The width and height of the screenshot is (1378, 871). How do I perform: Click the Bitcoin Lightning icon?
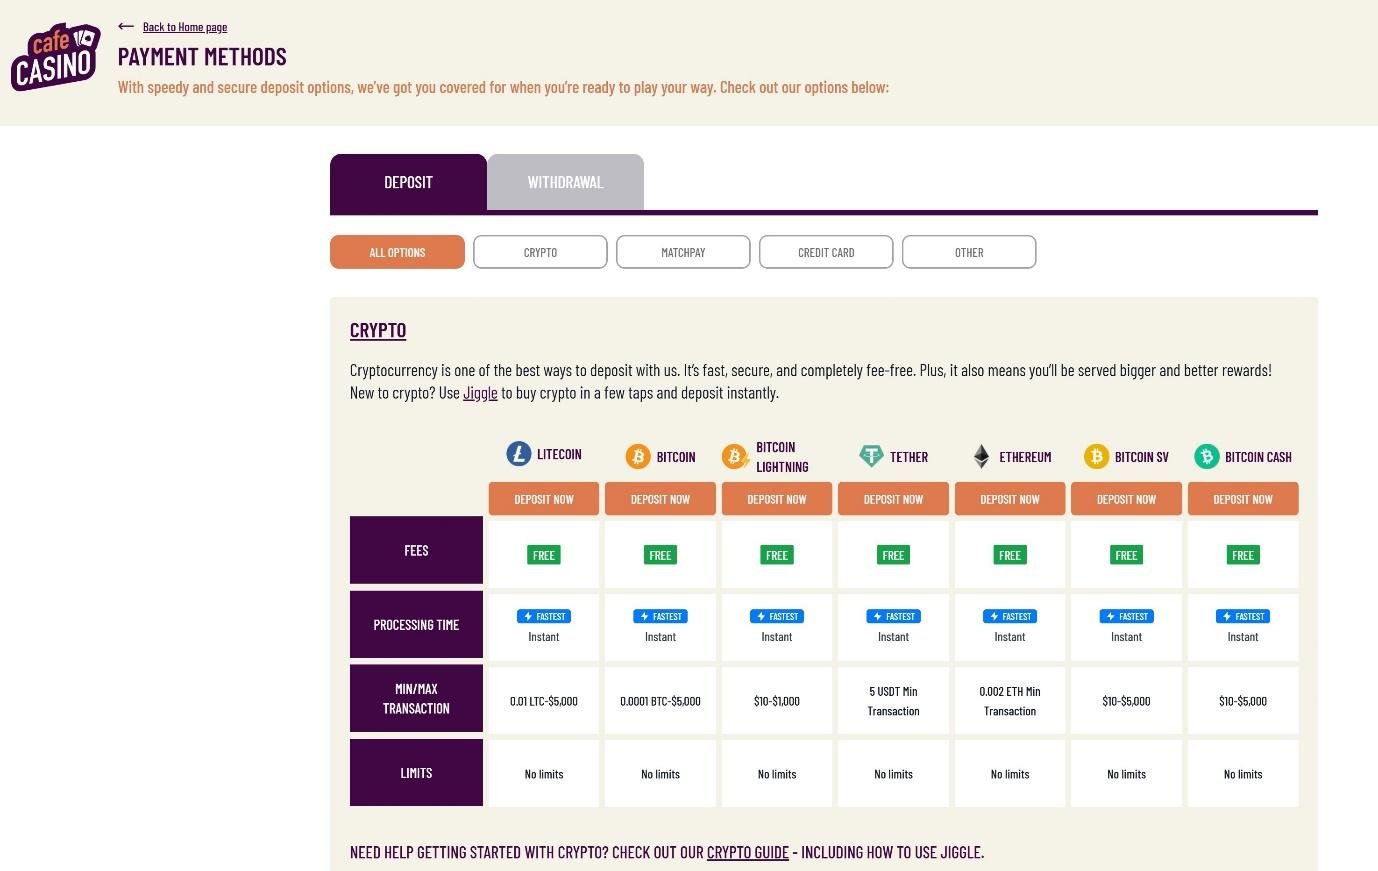point(735,457)
